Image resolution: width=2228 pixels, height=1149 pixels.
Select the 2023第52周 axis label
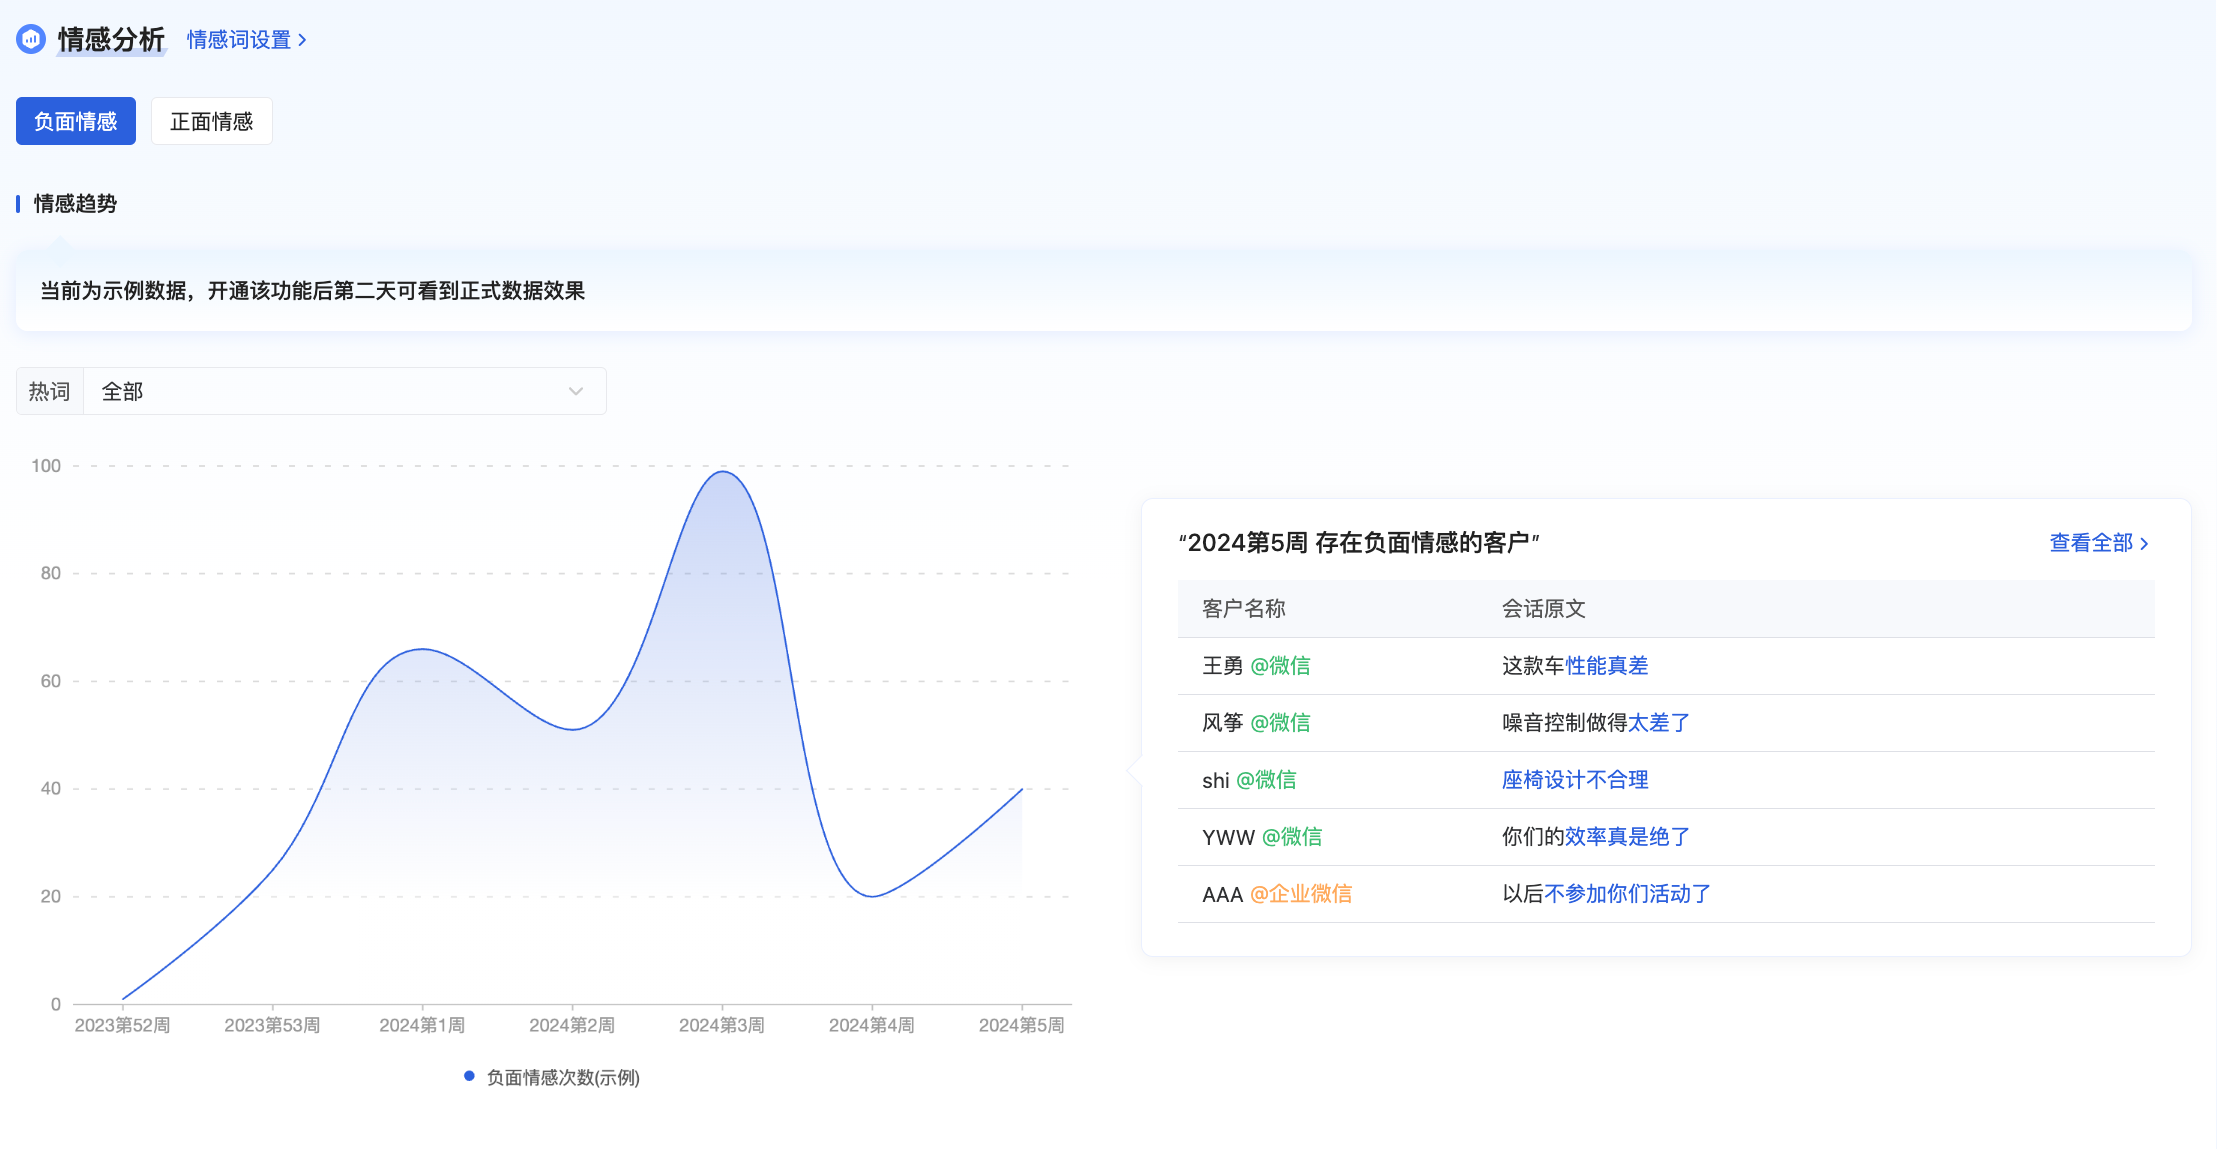(122, 1025)
